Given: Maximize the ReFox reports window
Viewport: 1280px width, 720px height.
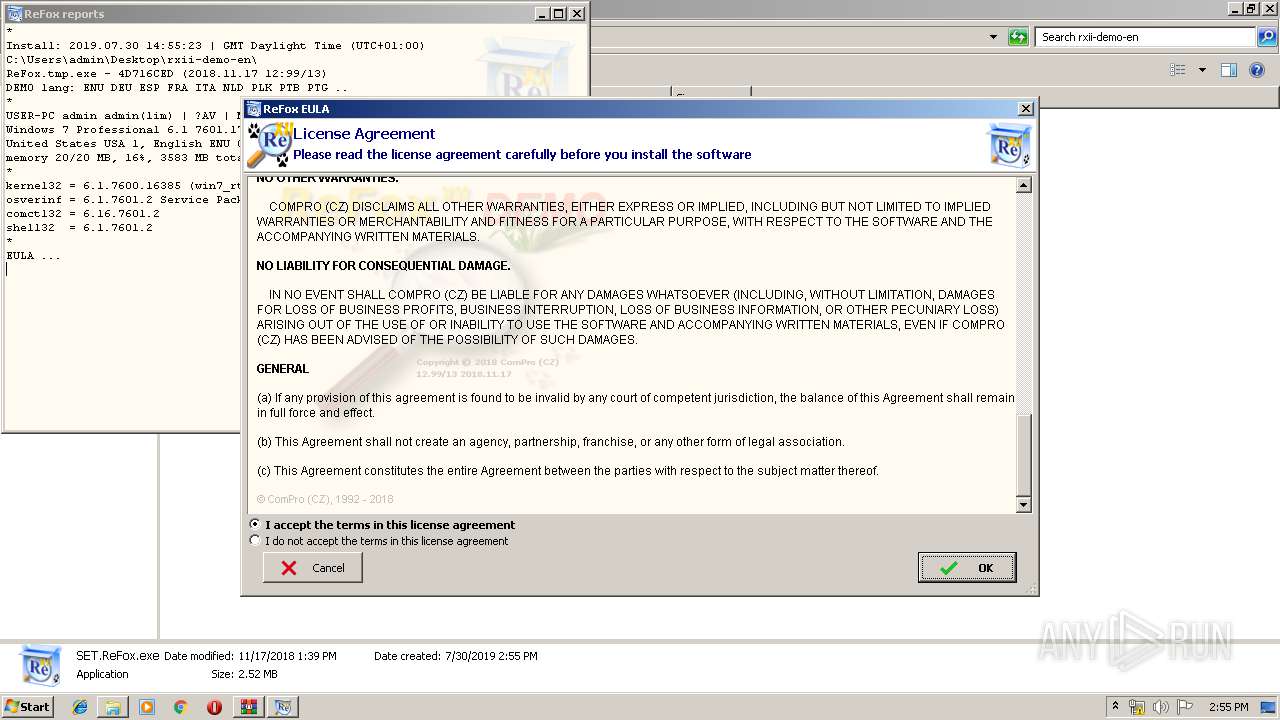Looking at the screenshot, I should click(559, 14).
